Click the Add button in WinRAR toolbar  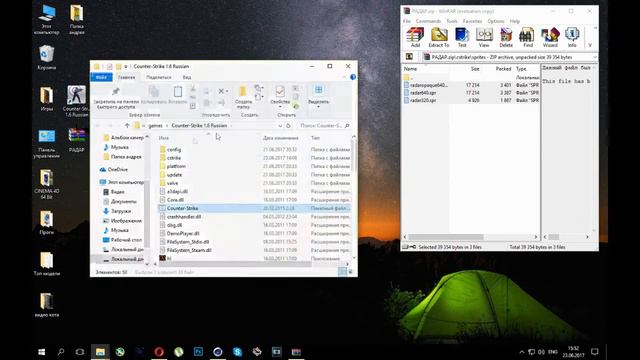tap(415, 37)
